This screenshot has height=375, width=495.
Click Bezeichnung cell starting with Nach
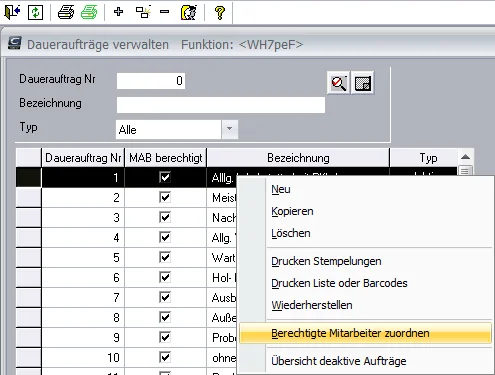click(222, 217)
